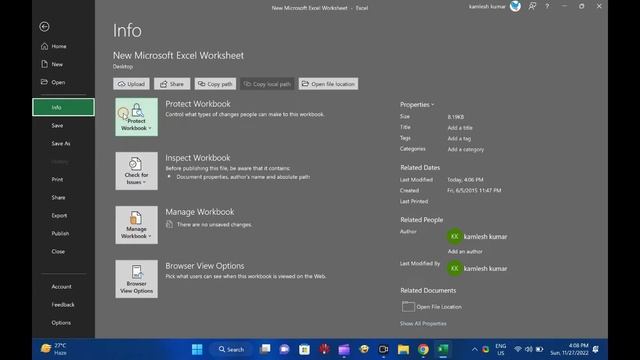This screenshot has height=360, width=640.
Task: Open Task View on the taskbar
Action: (265, 349)
